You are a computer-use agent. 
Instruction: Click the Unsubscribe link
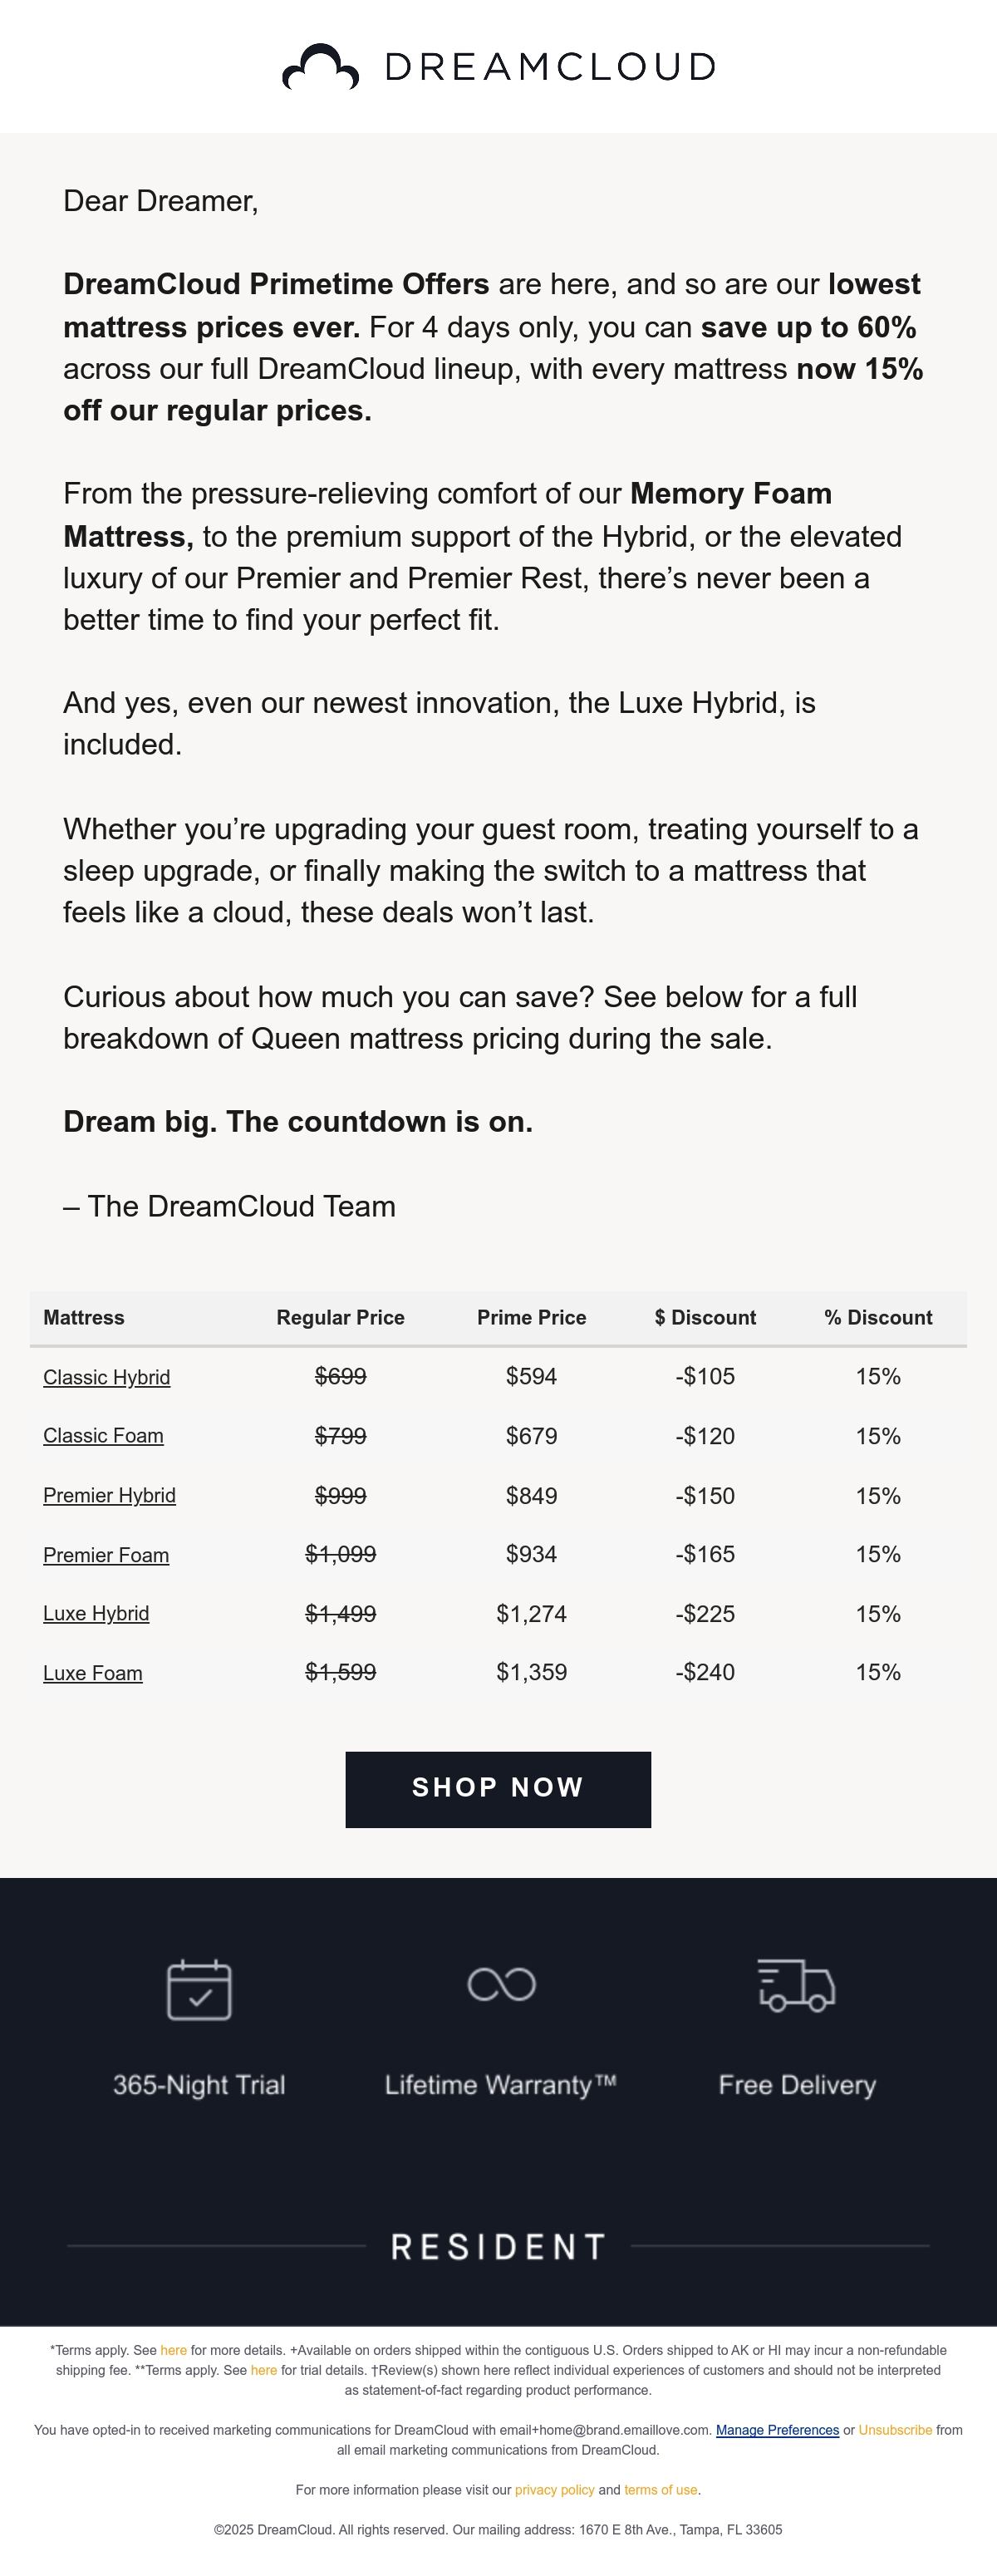pos(895,2430)
